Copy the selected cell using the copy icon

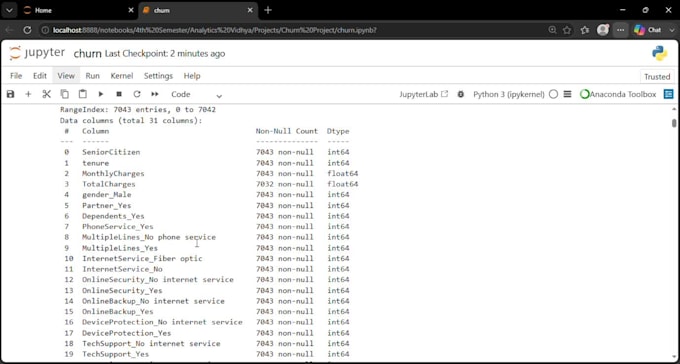pyautogui.click(x=65, y=94)
